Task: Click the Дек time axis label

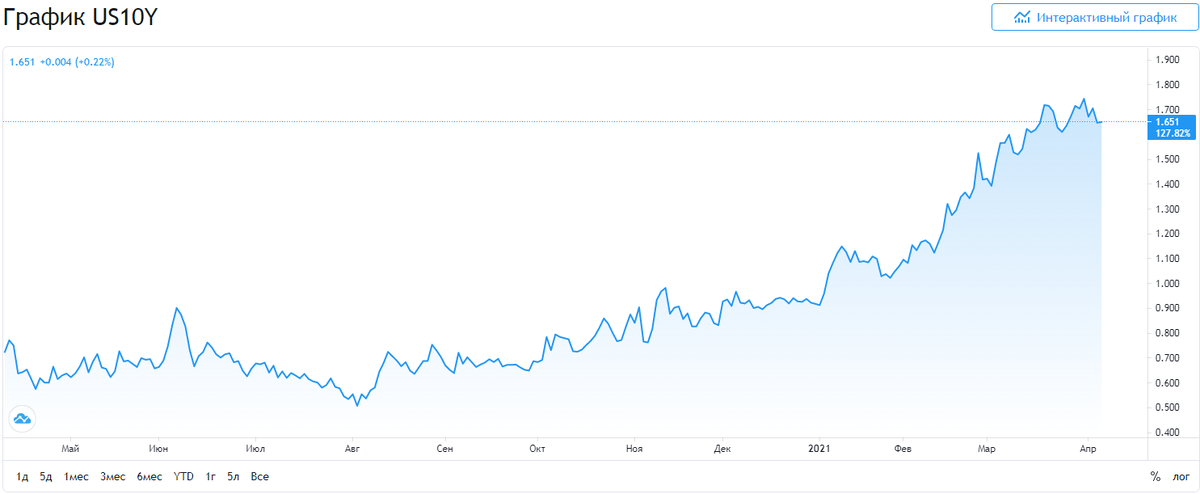Action: click(x=723, y=449)
